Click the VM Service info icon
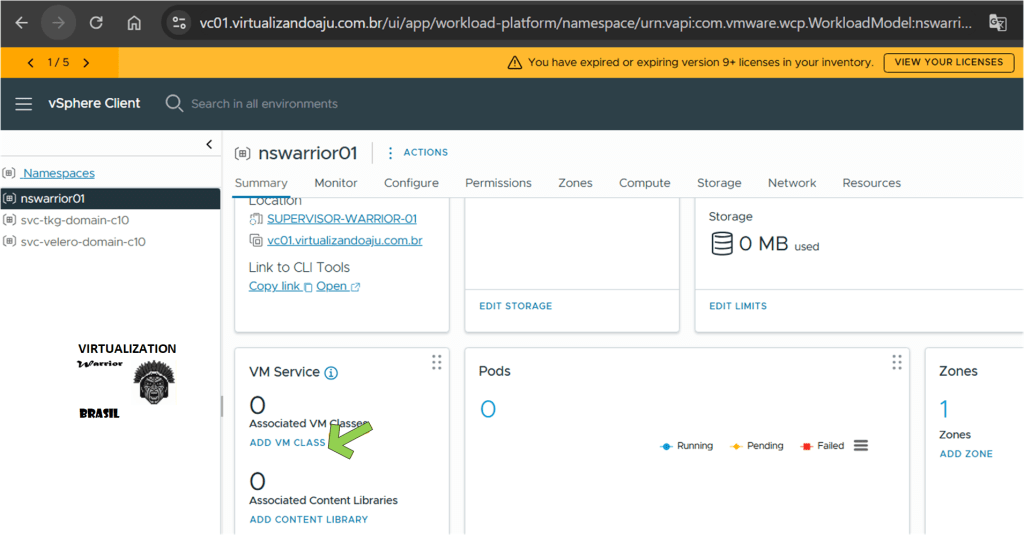This screenshot has width=1024, height=535. click(331, 373)
